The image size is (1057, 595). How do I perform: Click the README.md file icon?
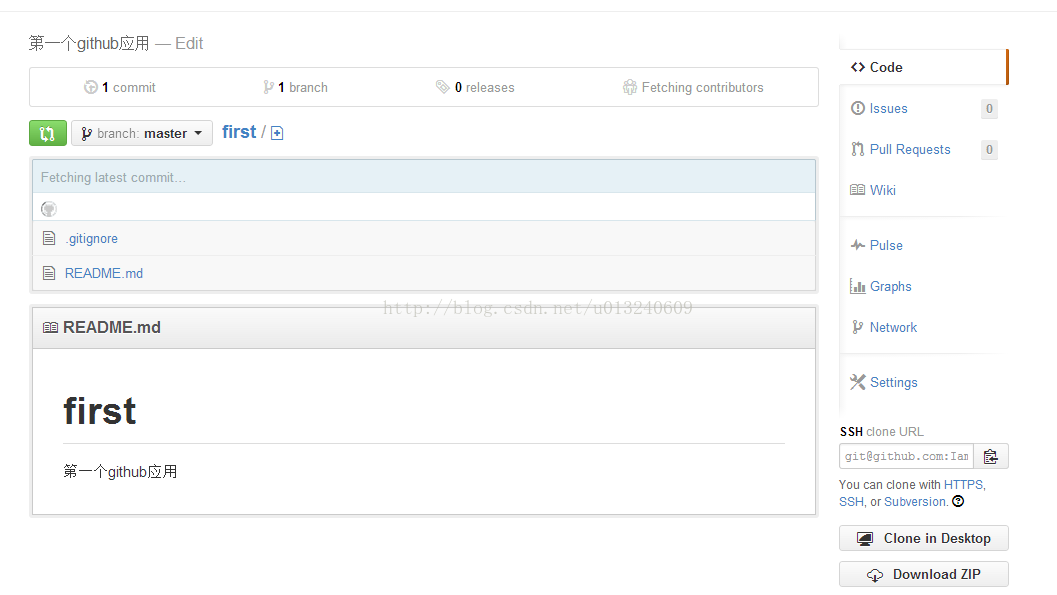click(49, 273)
